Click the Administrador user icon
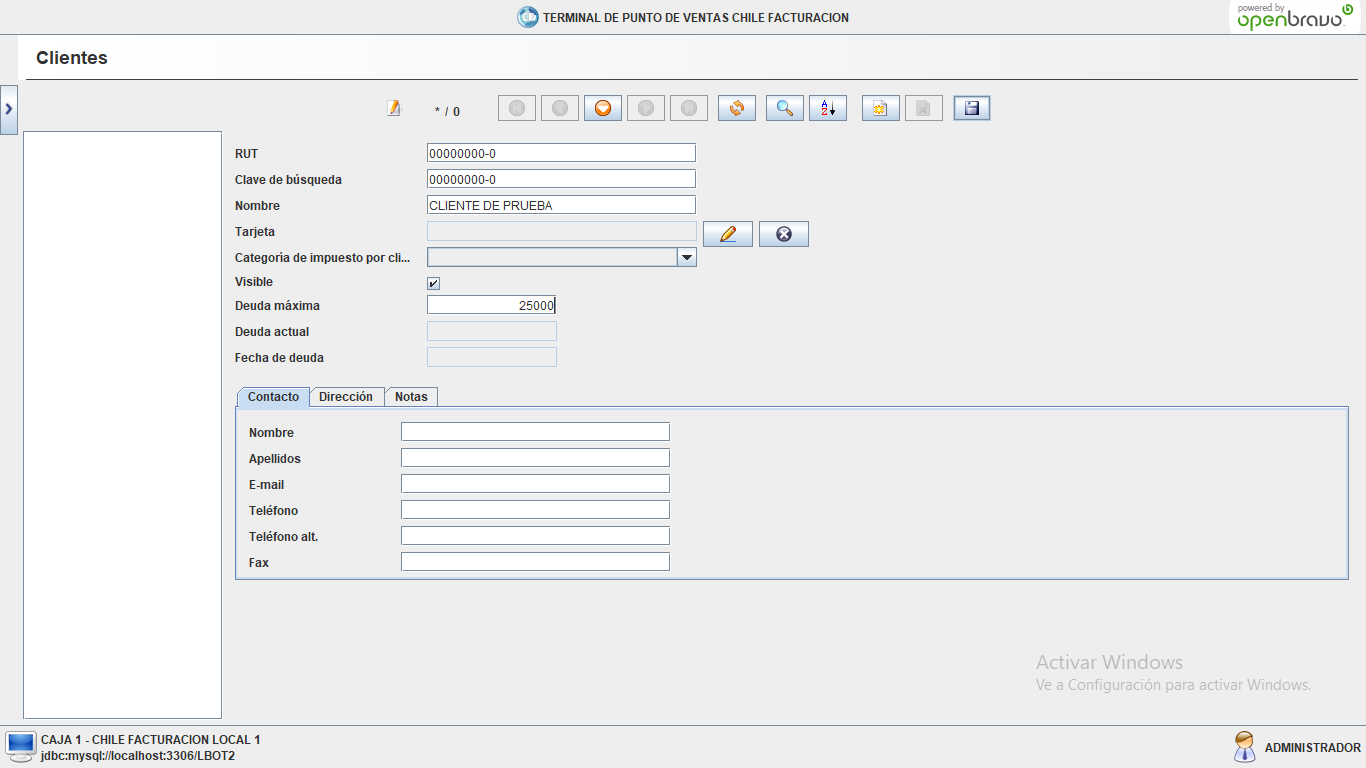1366x768 pixels. point(1245,747)
